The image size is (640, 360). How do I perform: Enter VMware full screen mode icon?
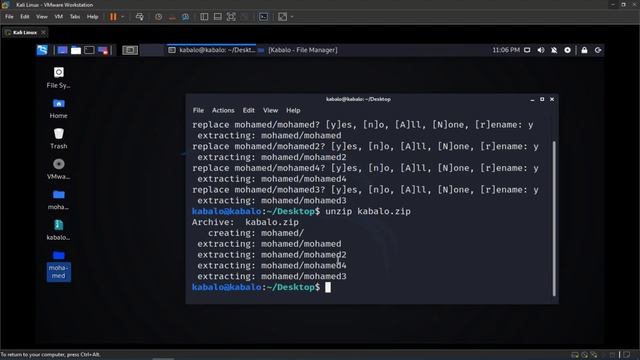[231, 17]
